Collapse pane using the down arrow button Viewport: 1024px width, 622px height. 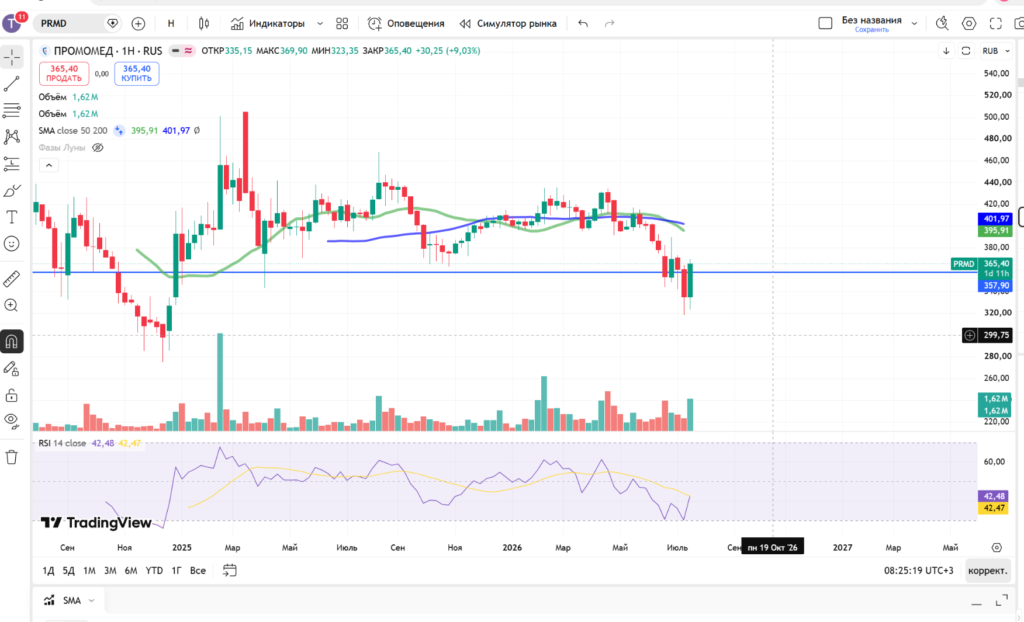point(946,51)
